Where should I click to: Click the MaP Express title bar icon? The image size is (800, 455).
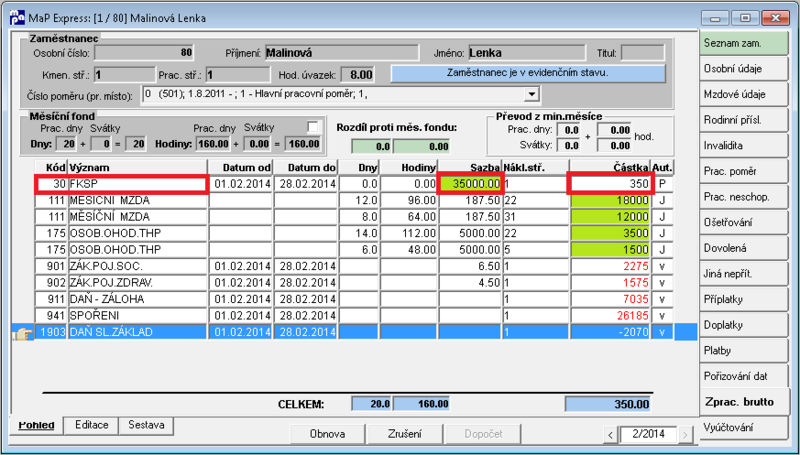point(17,17)
